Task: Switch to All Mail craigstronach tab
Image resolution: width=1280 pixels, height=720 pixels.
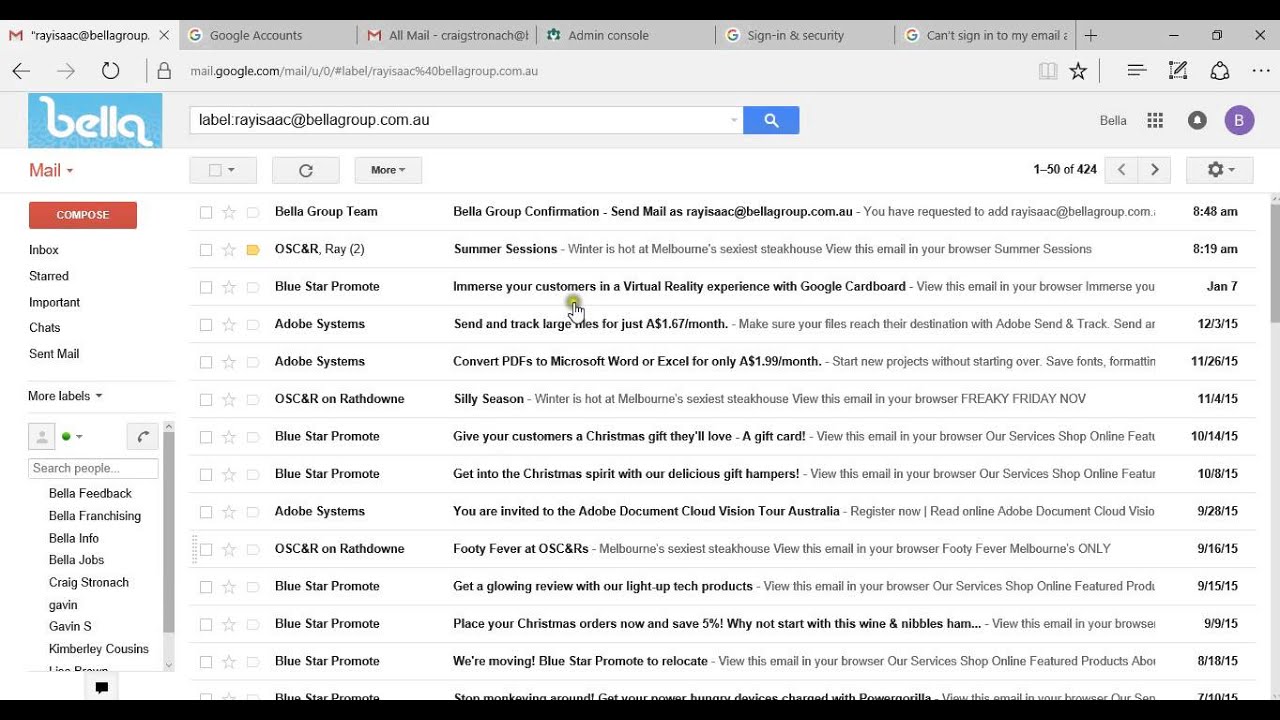Action: pos(447,35)
